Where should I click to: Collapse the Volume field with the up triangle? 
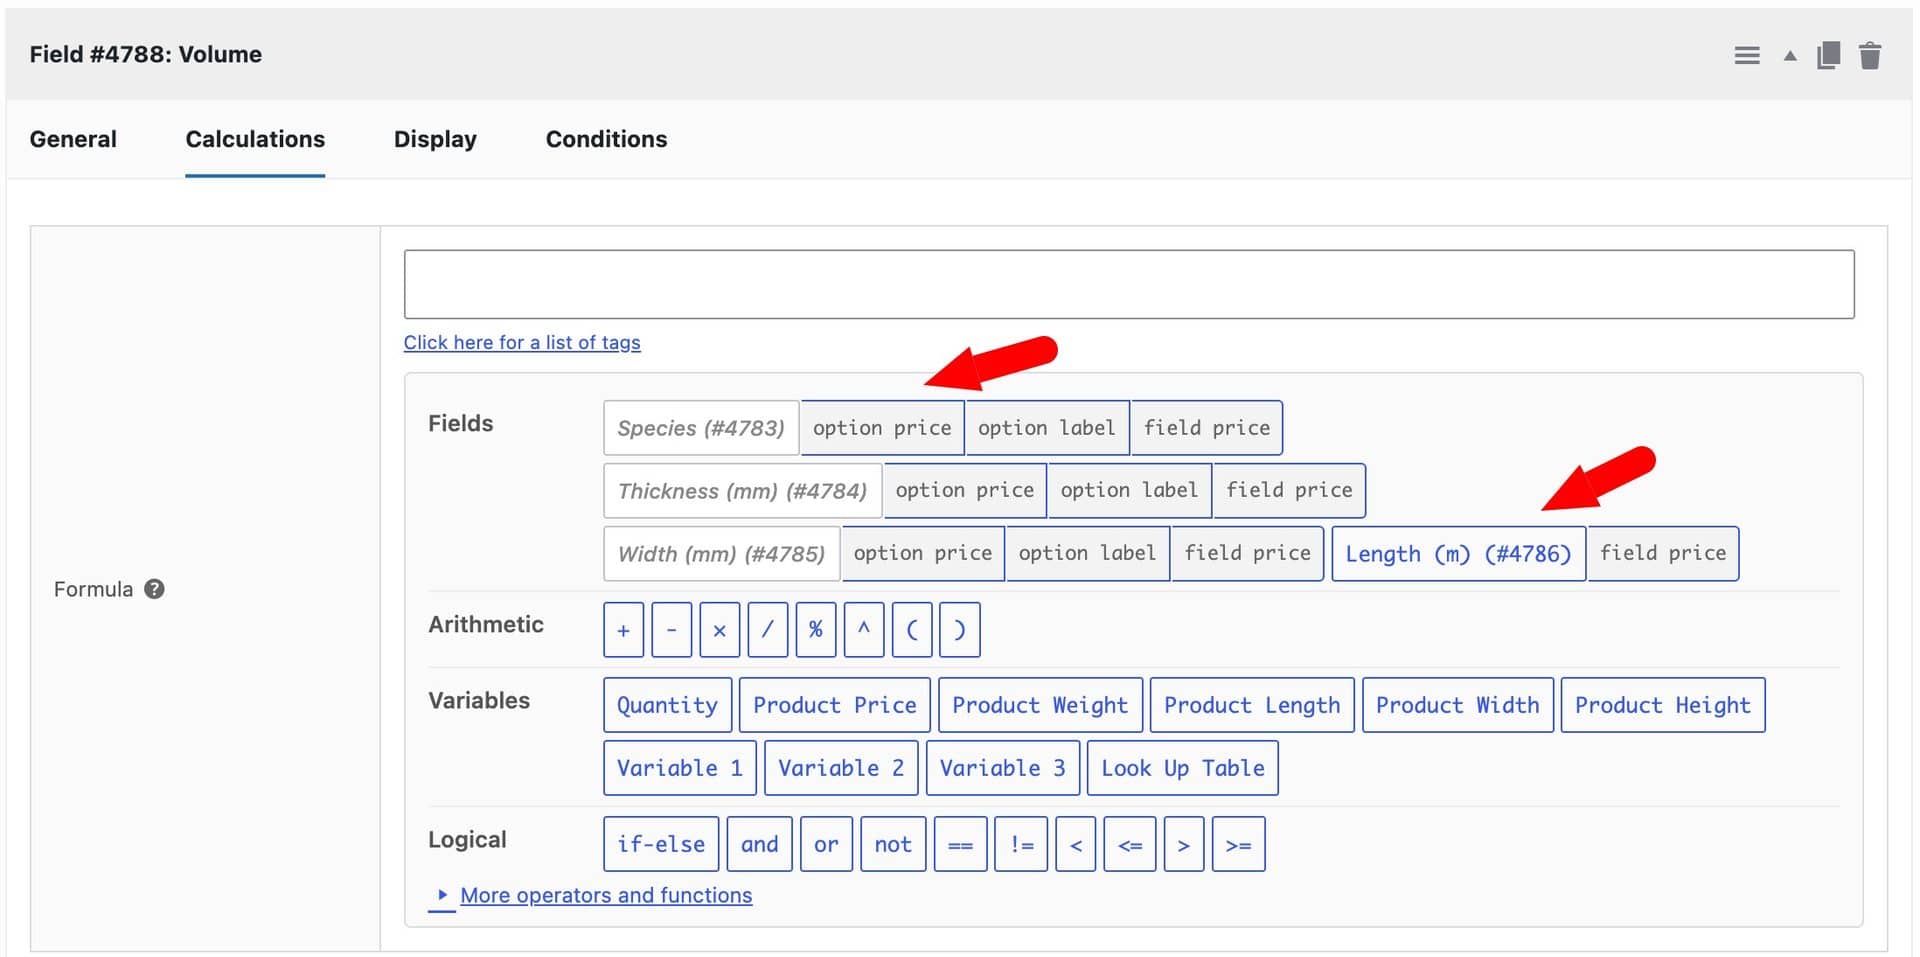[1790, 57]
